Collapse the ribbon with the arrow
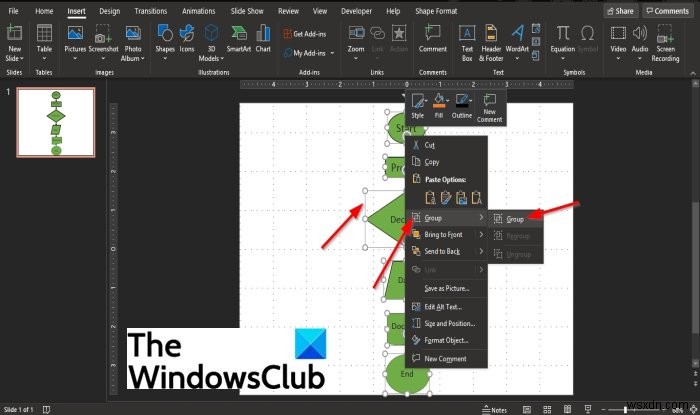The image size is (700, 415). pos(693,73)
